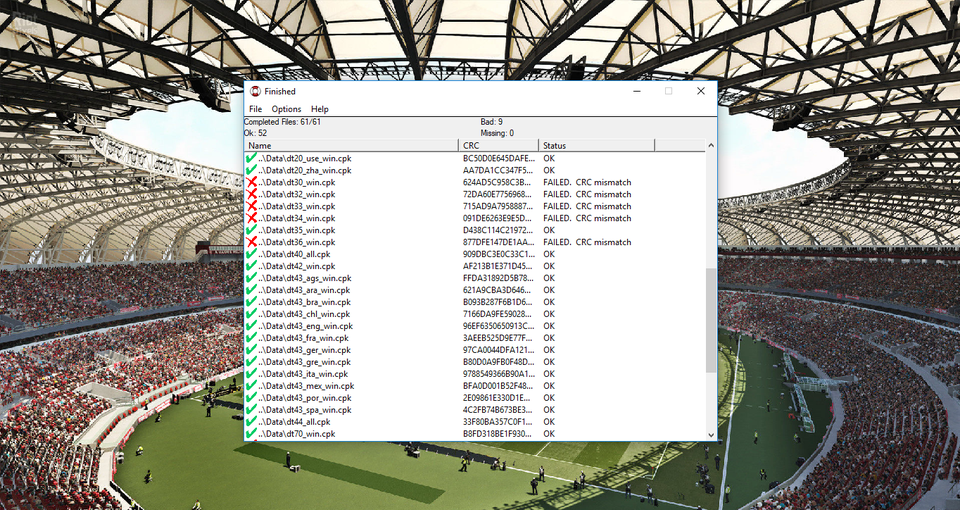The height and width of the screenshot is (510, 960).
Task: Click the Completed Files: 61/61 label
Action: [282, 122]
